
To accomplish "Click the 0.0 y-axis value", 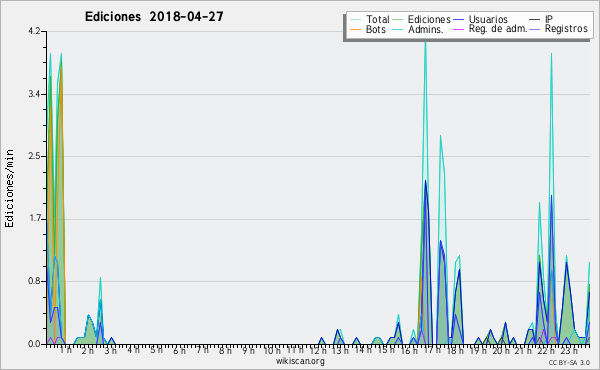I will coord(34,344).
